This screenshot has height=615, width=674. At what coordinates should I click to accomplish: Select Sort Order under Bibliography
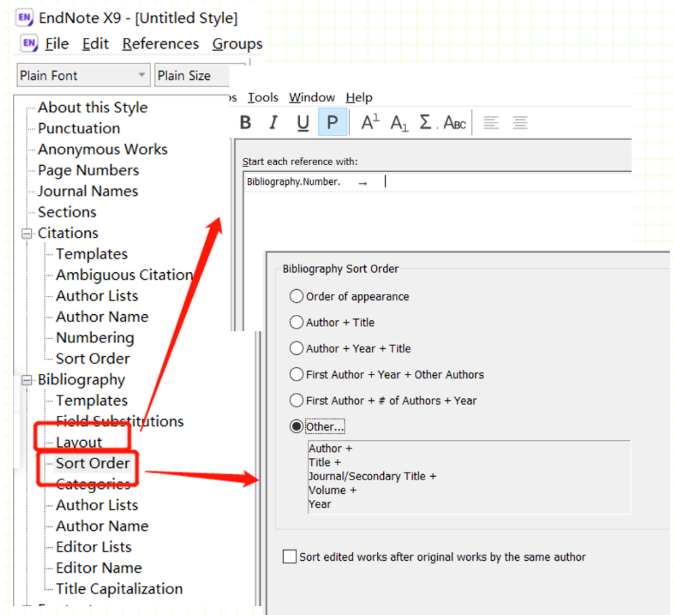(92, 463)
